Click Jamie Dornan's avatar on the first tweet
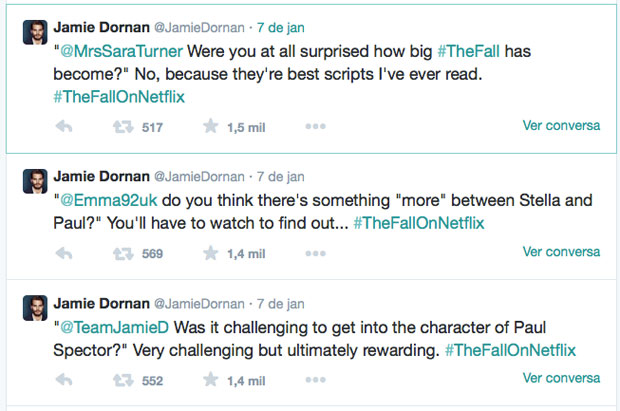 click(34, 32)
